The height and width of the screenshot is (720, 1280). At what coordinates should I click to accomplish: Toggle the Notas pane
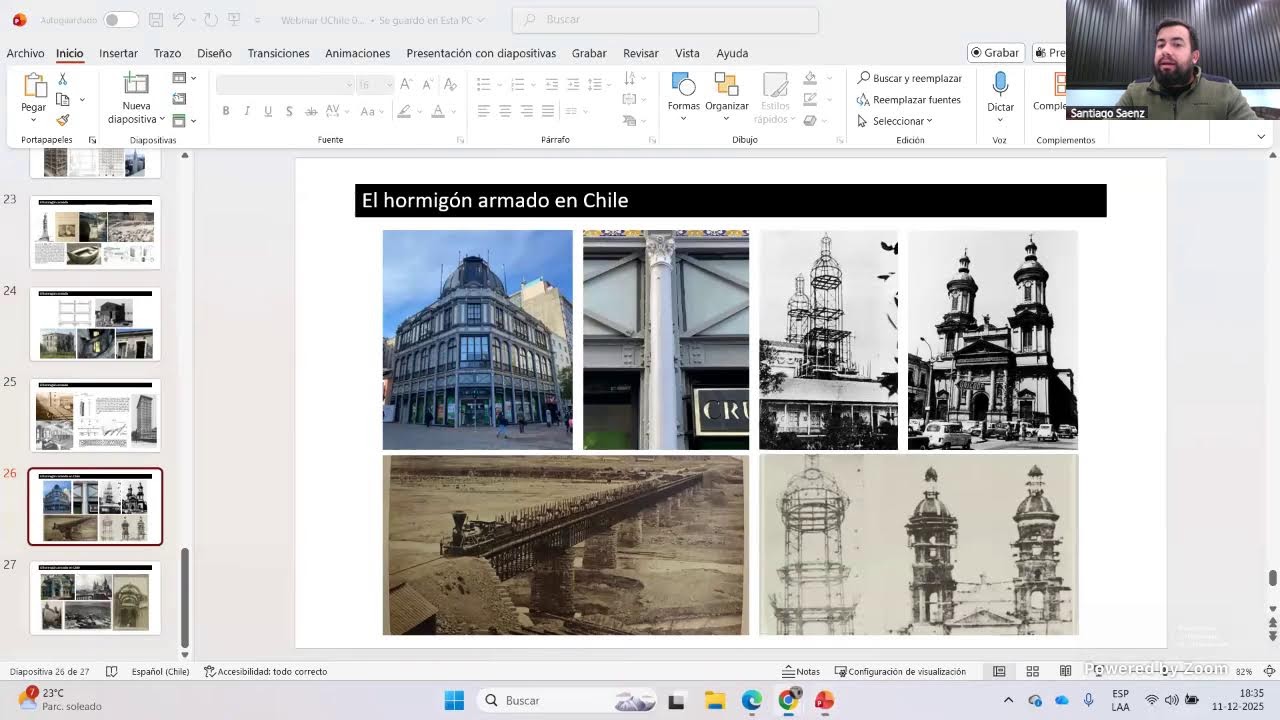pos(801,671)
